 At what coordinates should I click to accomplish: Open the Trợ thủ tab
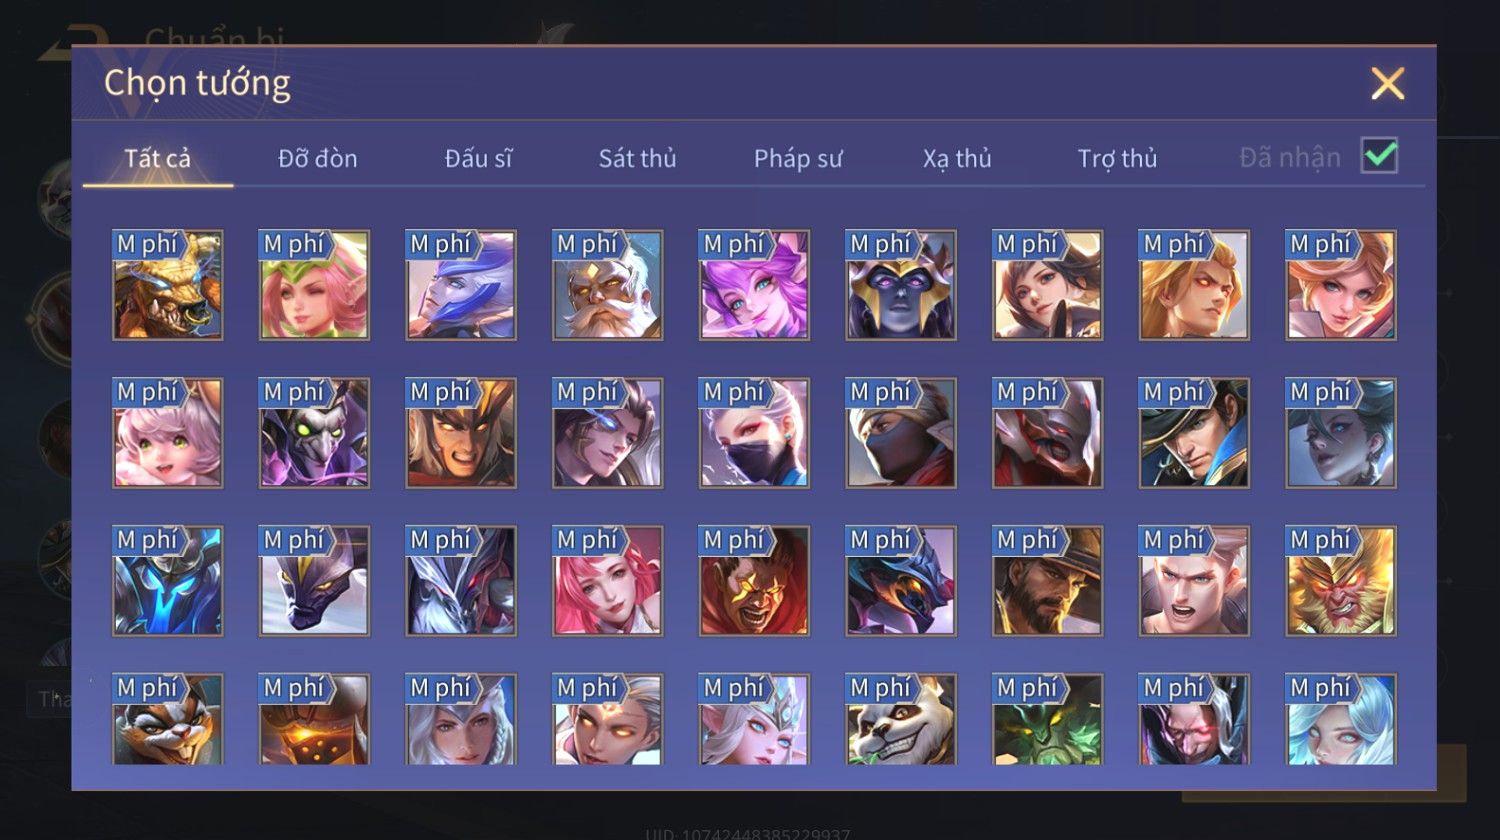tap(1117, 158)
